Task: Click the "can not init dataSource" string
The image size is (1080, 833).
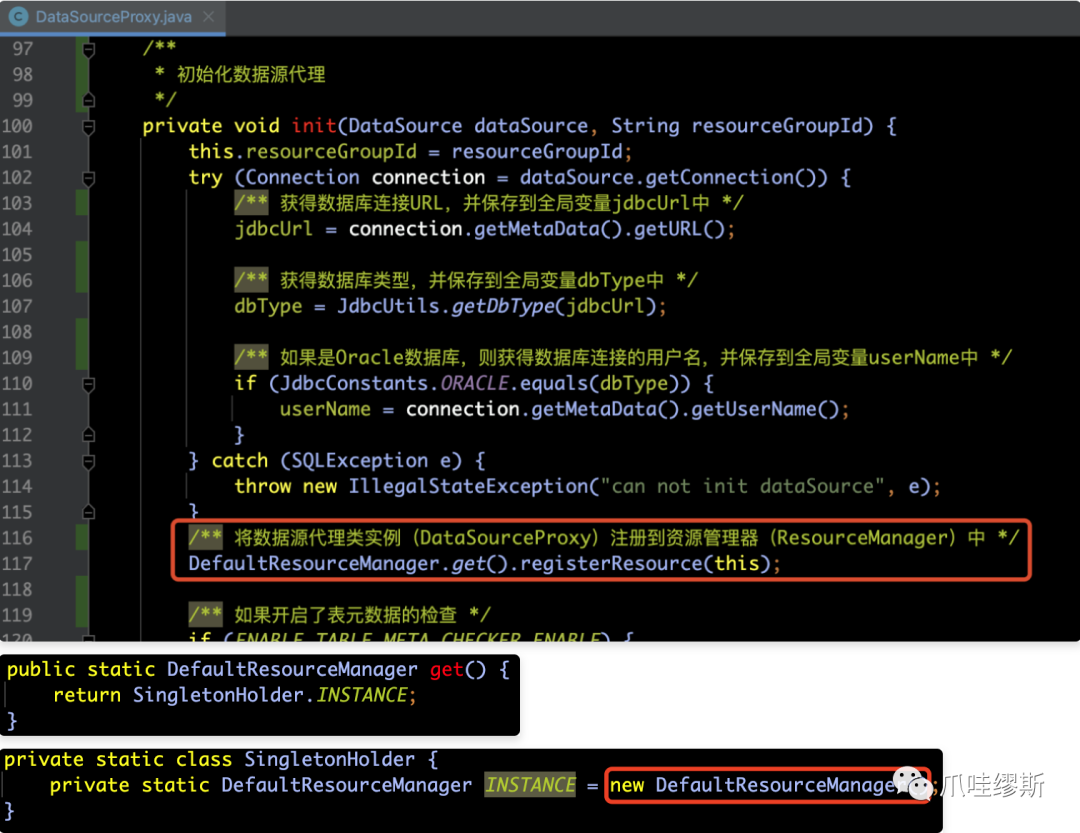Action: click(x=742, y=486)
